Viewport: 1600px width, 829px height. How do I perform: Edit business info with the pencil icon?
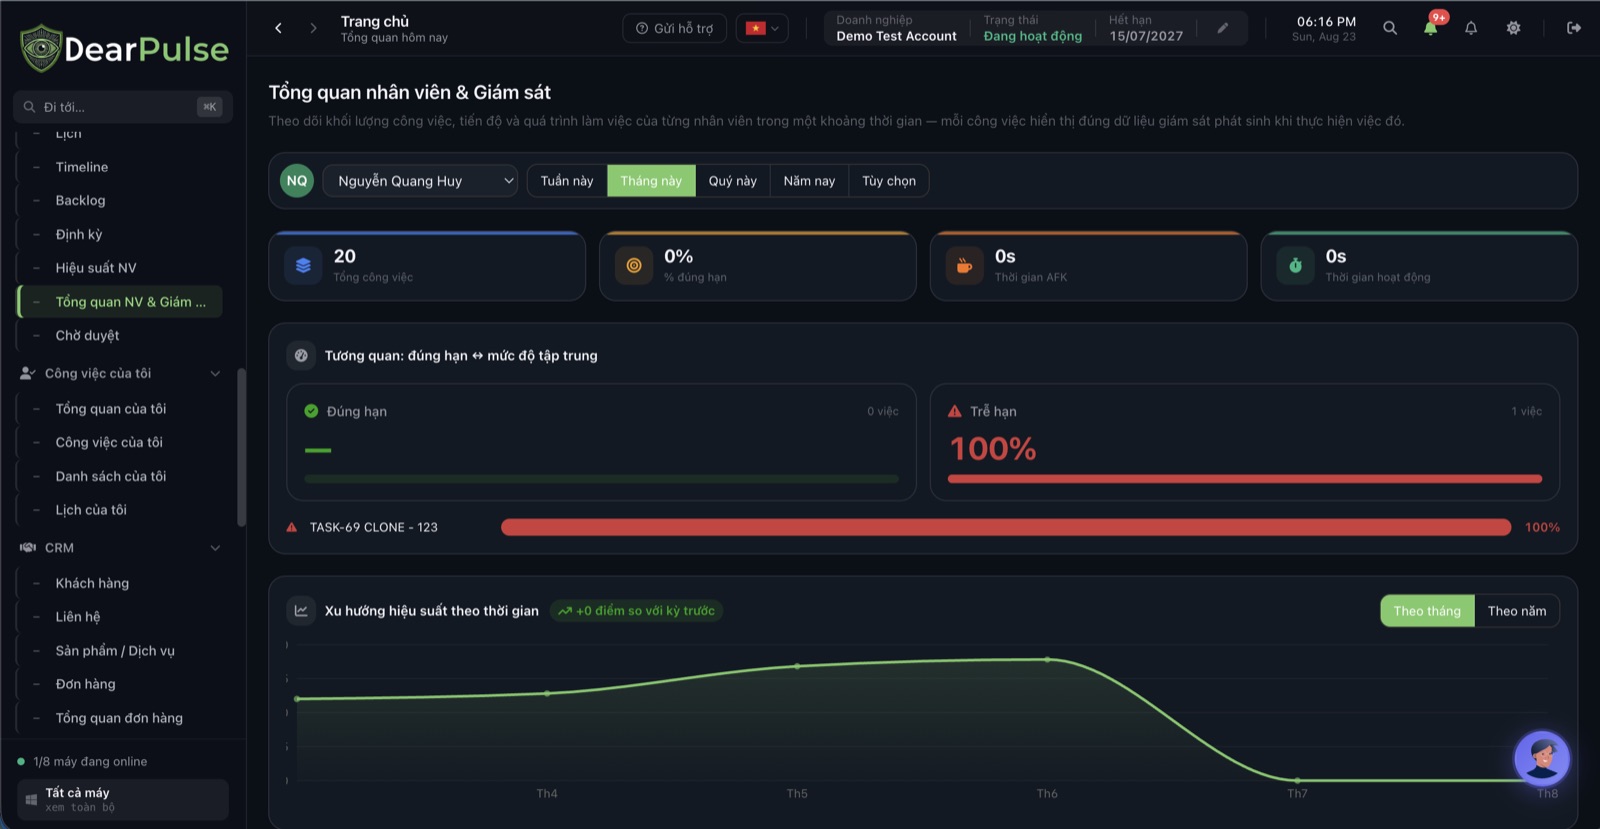pyautogui.click(x=1222, y=28)
